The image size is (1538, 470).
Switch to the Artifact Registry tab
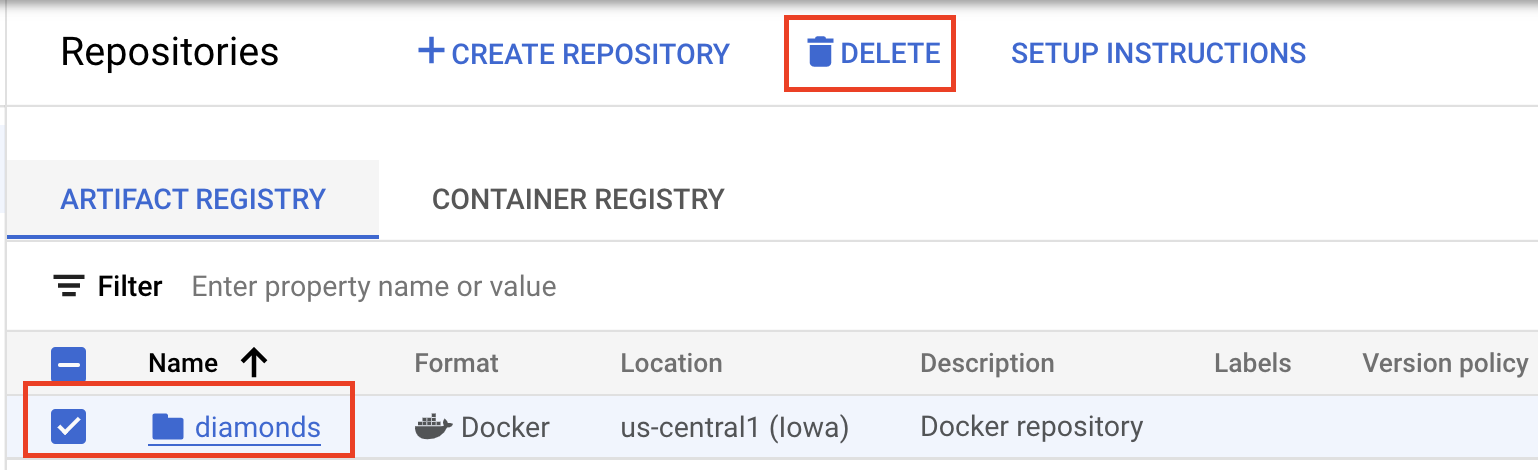[x=193, y=199]
